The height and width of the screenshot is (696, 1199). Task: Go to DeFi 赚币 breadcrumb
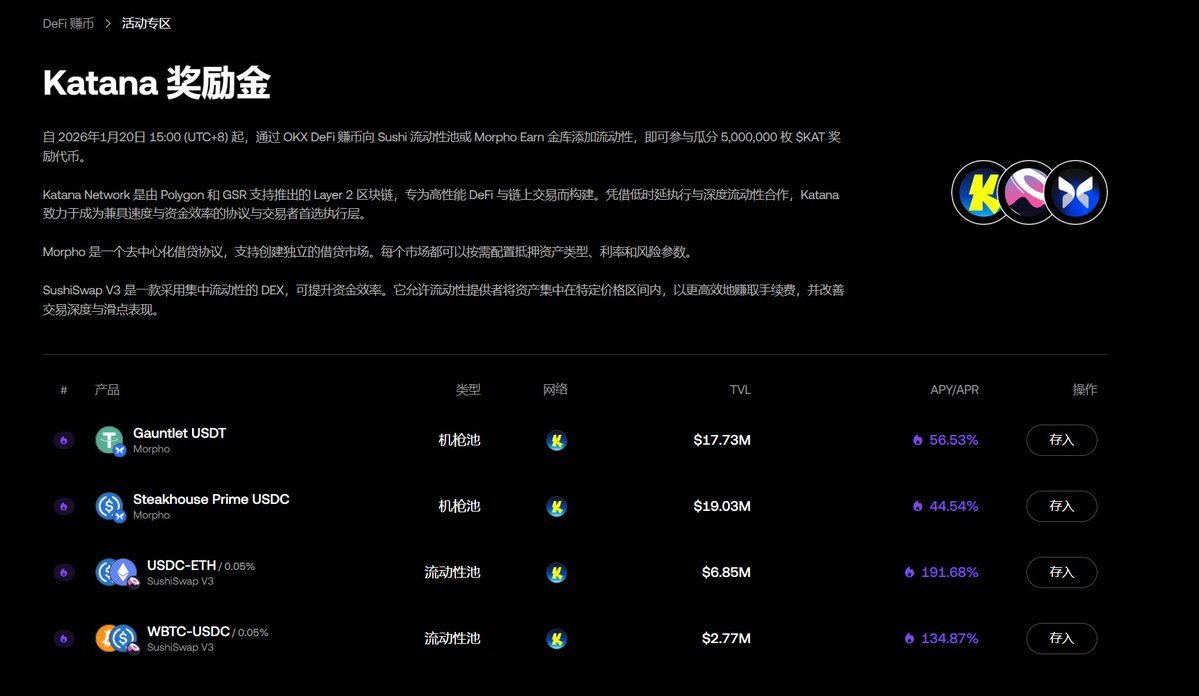(x=68, y=23)
